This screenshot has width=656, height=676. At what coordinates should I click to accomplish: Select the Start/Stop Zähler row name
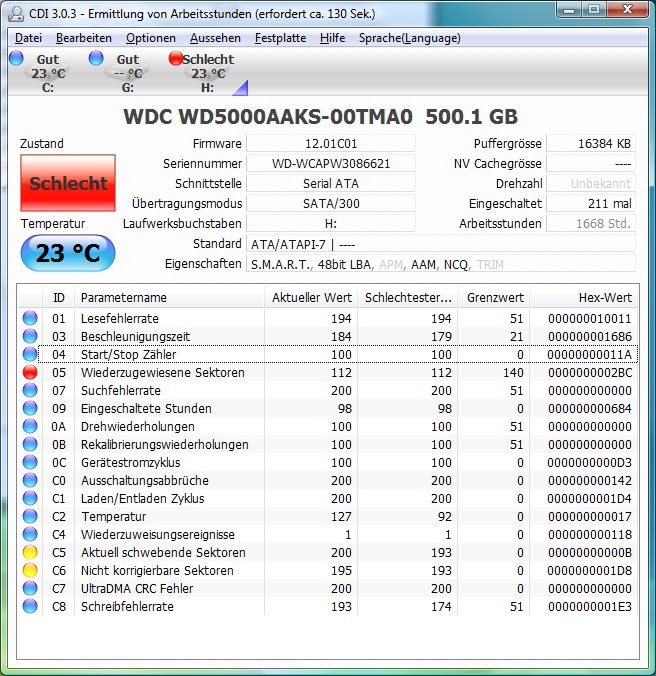click(128, 354)
